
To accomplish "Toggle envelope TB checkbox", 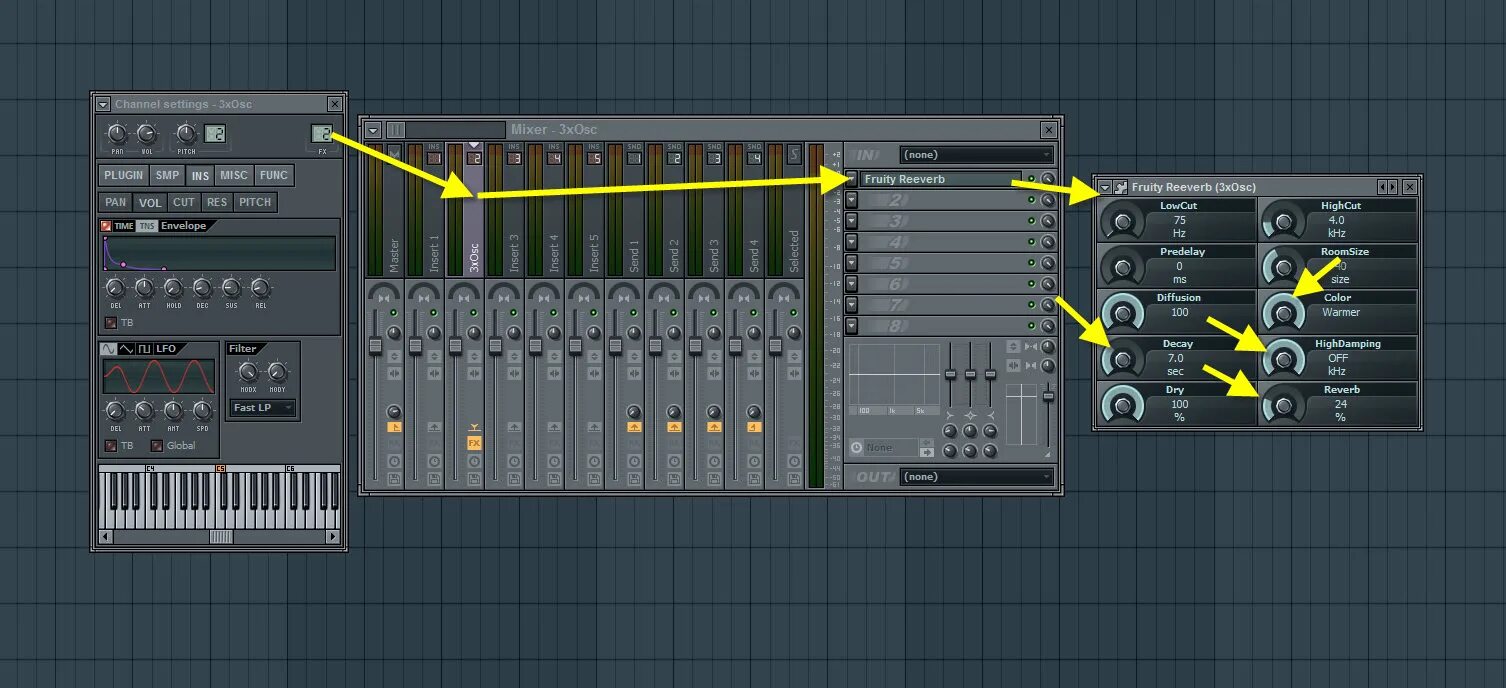I will point(111,322).
